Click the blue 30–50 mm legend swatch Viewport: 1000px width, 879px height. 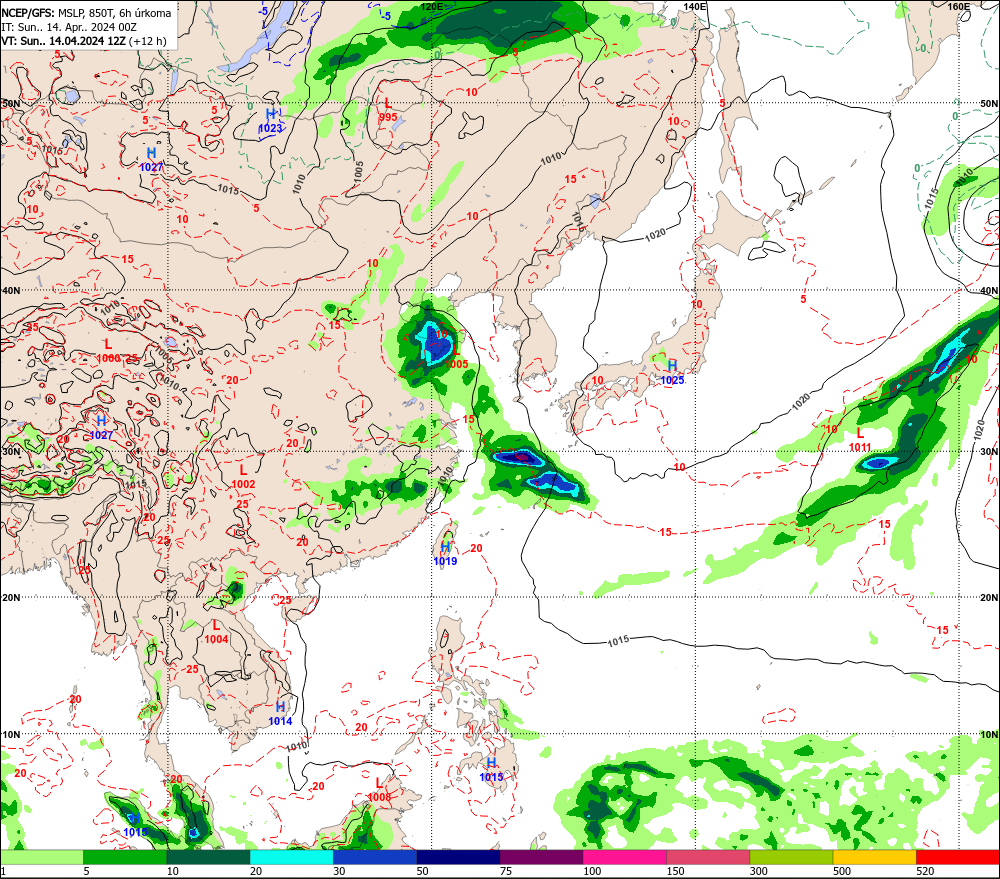[x=374, y=857]
